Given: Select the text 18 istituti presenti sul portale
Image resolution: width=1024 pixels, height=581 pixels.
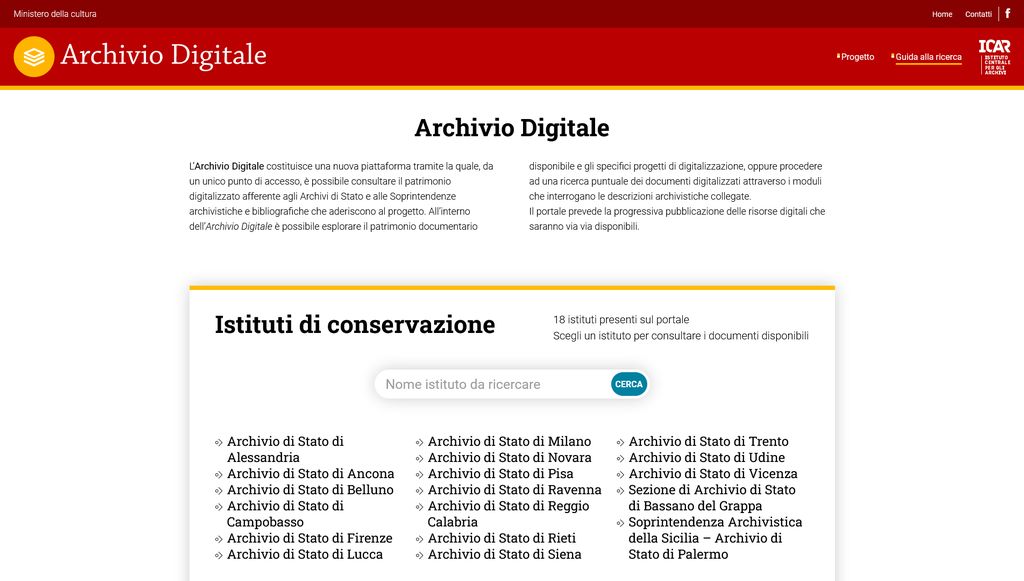Looking at the screenshot, I should (621, 319).
